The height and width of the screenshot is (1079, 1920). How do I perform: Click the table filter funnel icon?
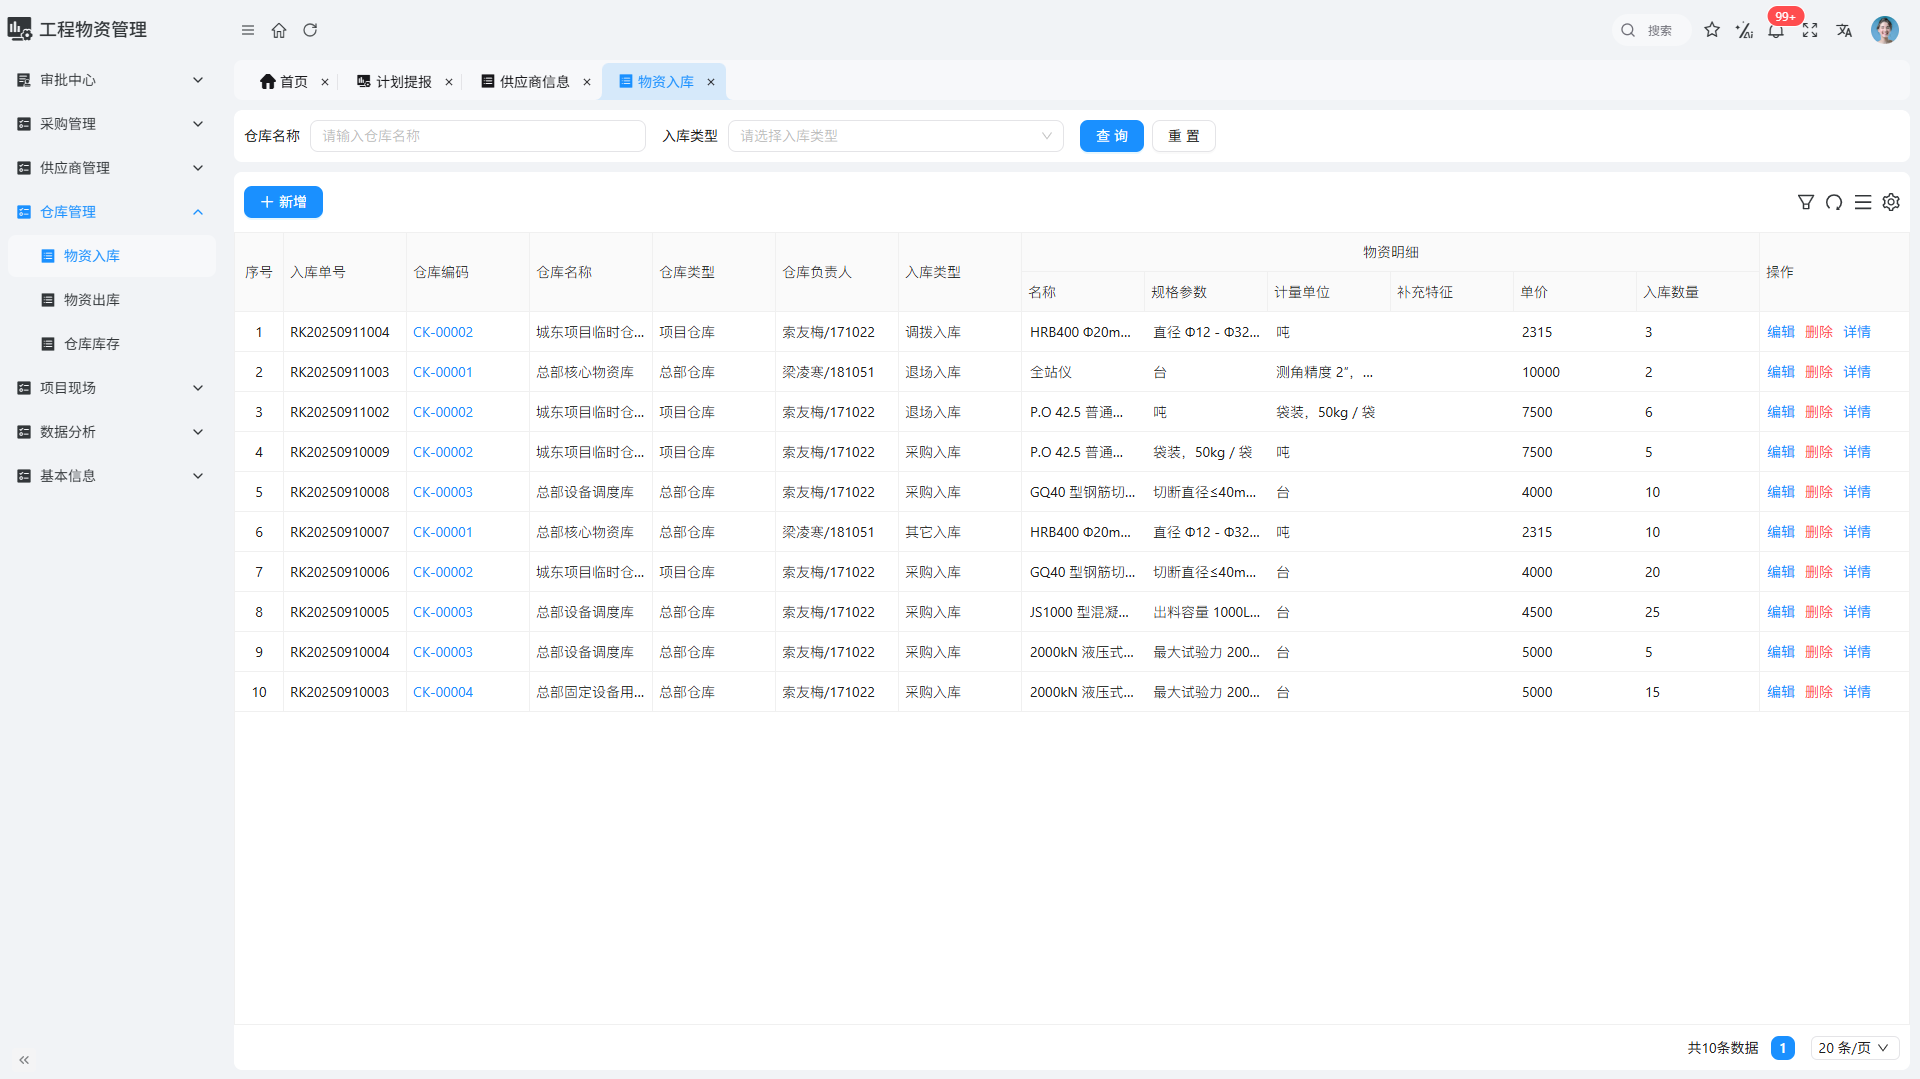(1805, 202)
